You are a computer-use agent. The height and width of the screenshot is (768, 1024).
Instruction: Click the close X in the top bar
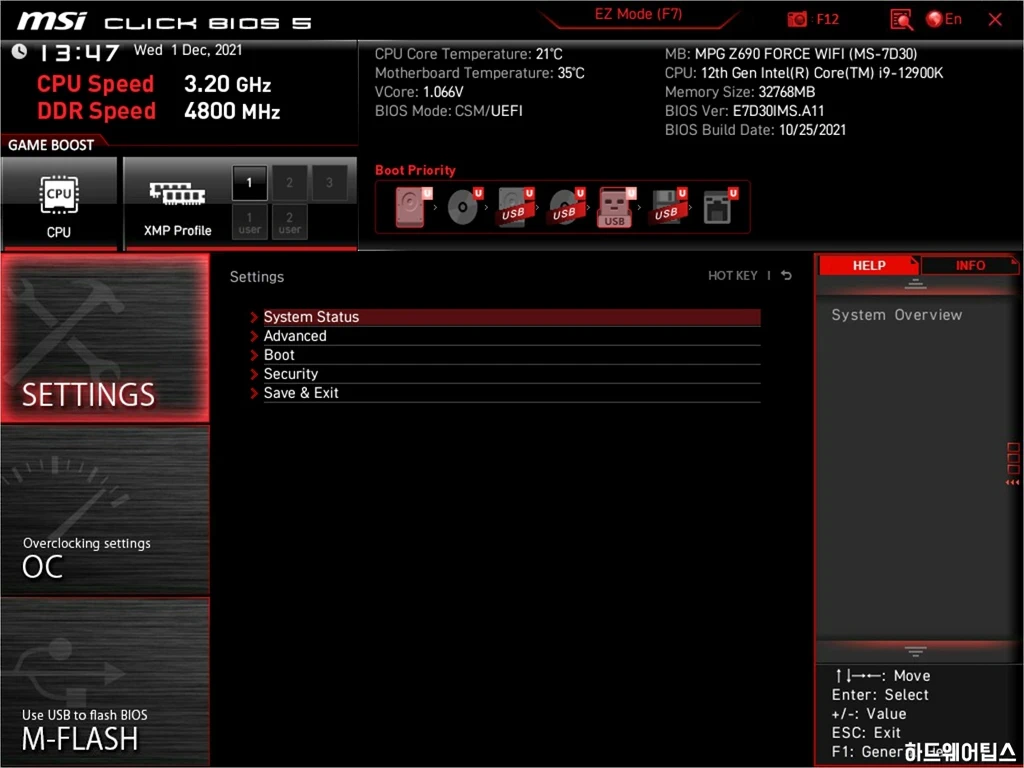click(995, 20)
